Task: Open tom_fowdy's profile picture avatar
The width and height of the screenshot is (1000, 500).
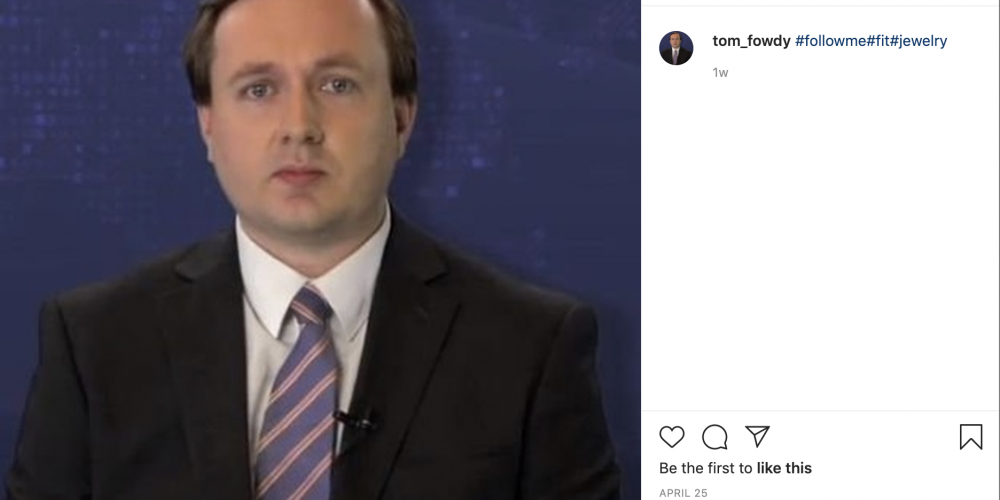Action: (676, 48)
